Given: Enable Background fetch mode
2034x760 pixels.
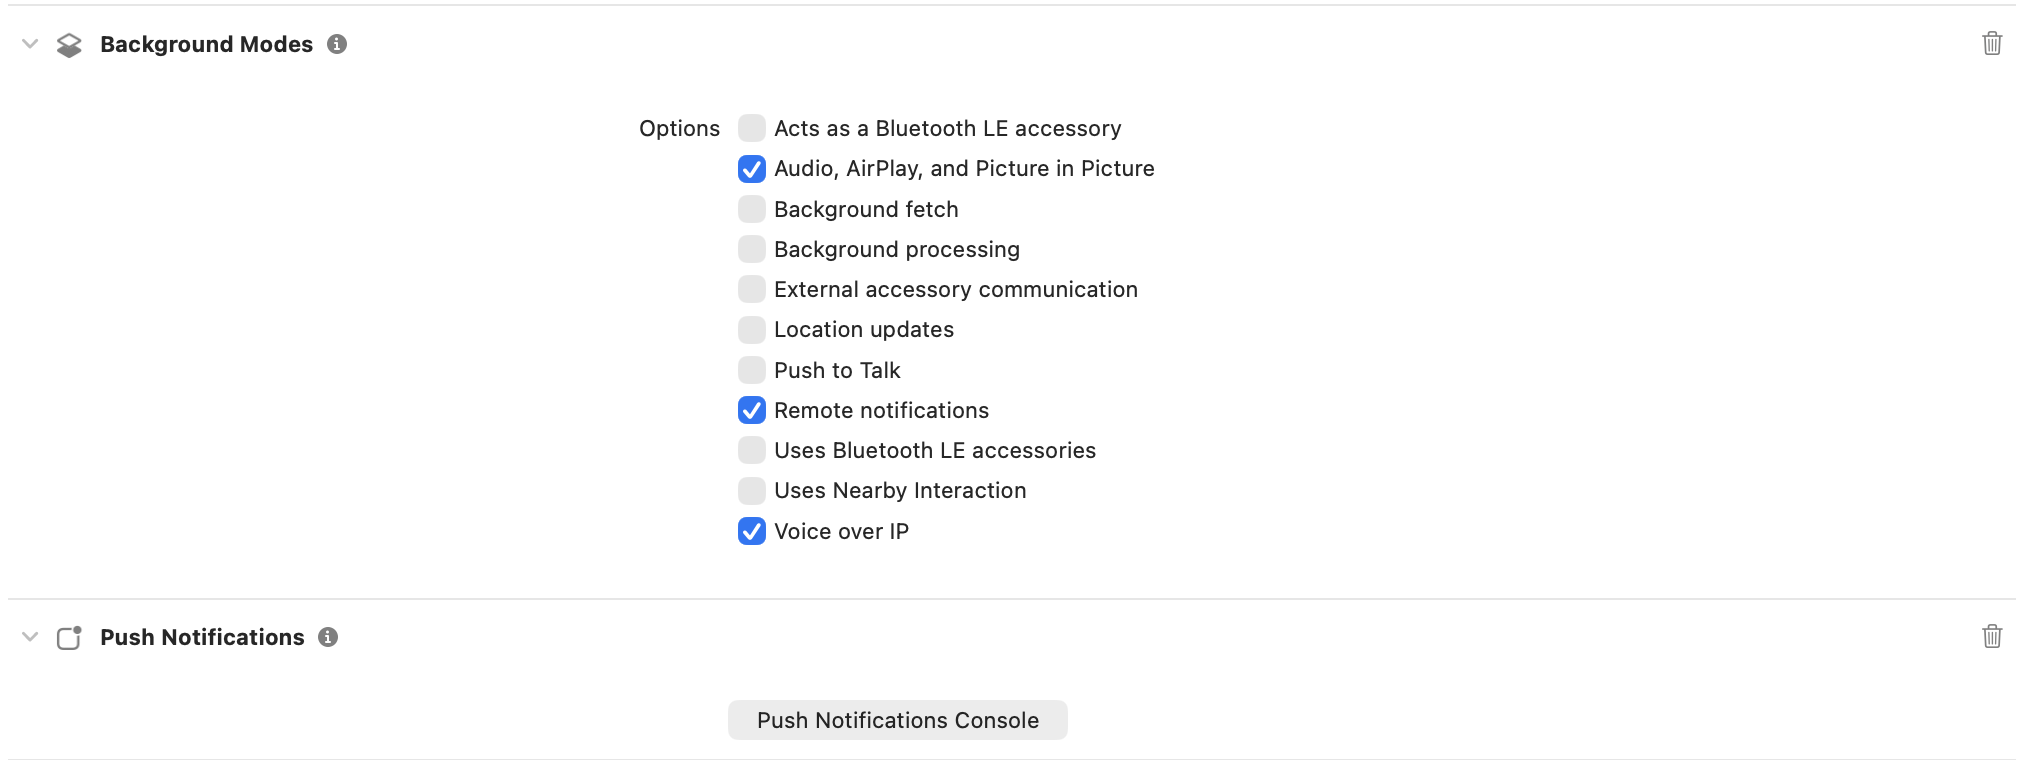Looking at the screenshot, I should point(751,209).
